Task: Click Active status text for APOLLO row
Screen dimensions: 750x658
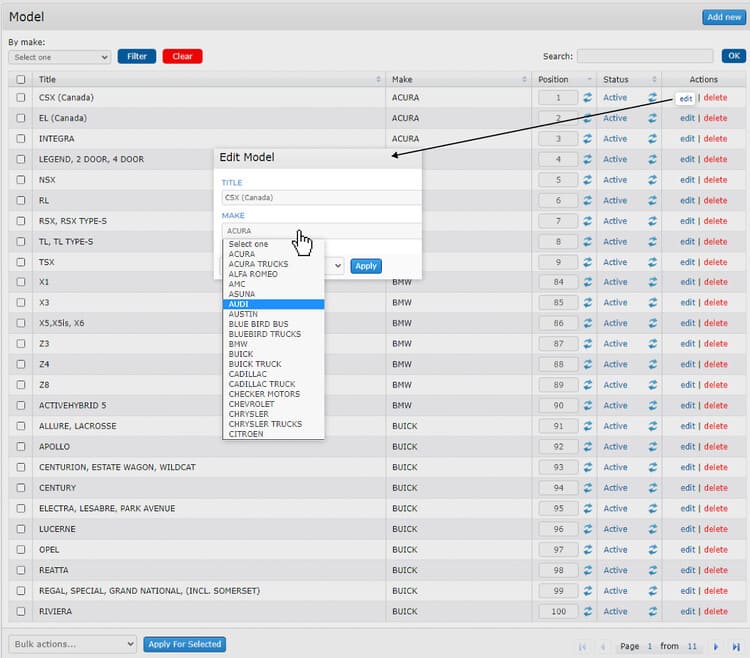Action: (615, 447)
